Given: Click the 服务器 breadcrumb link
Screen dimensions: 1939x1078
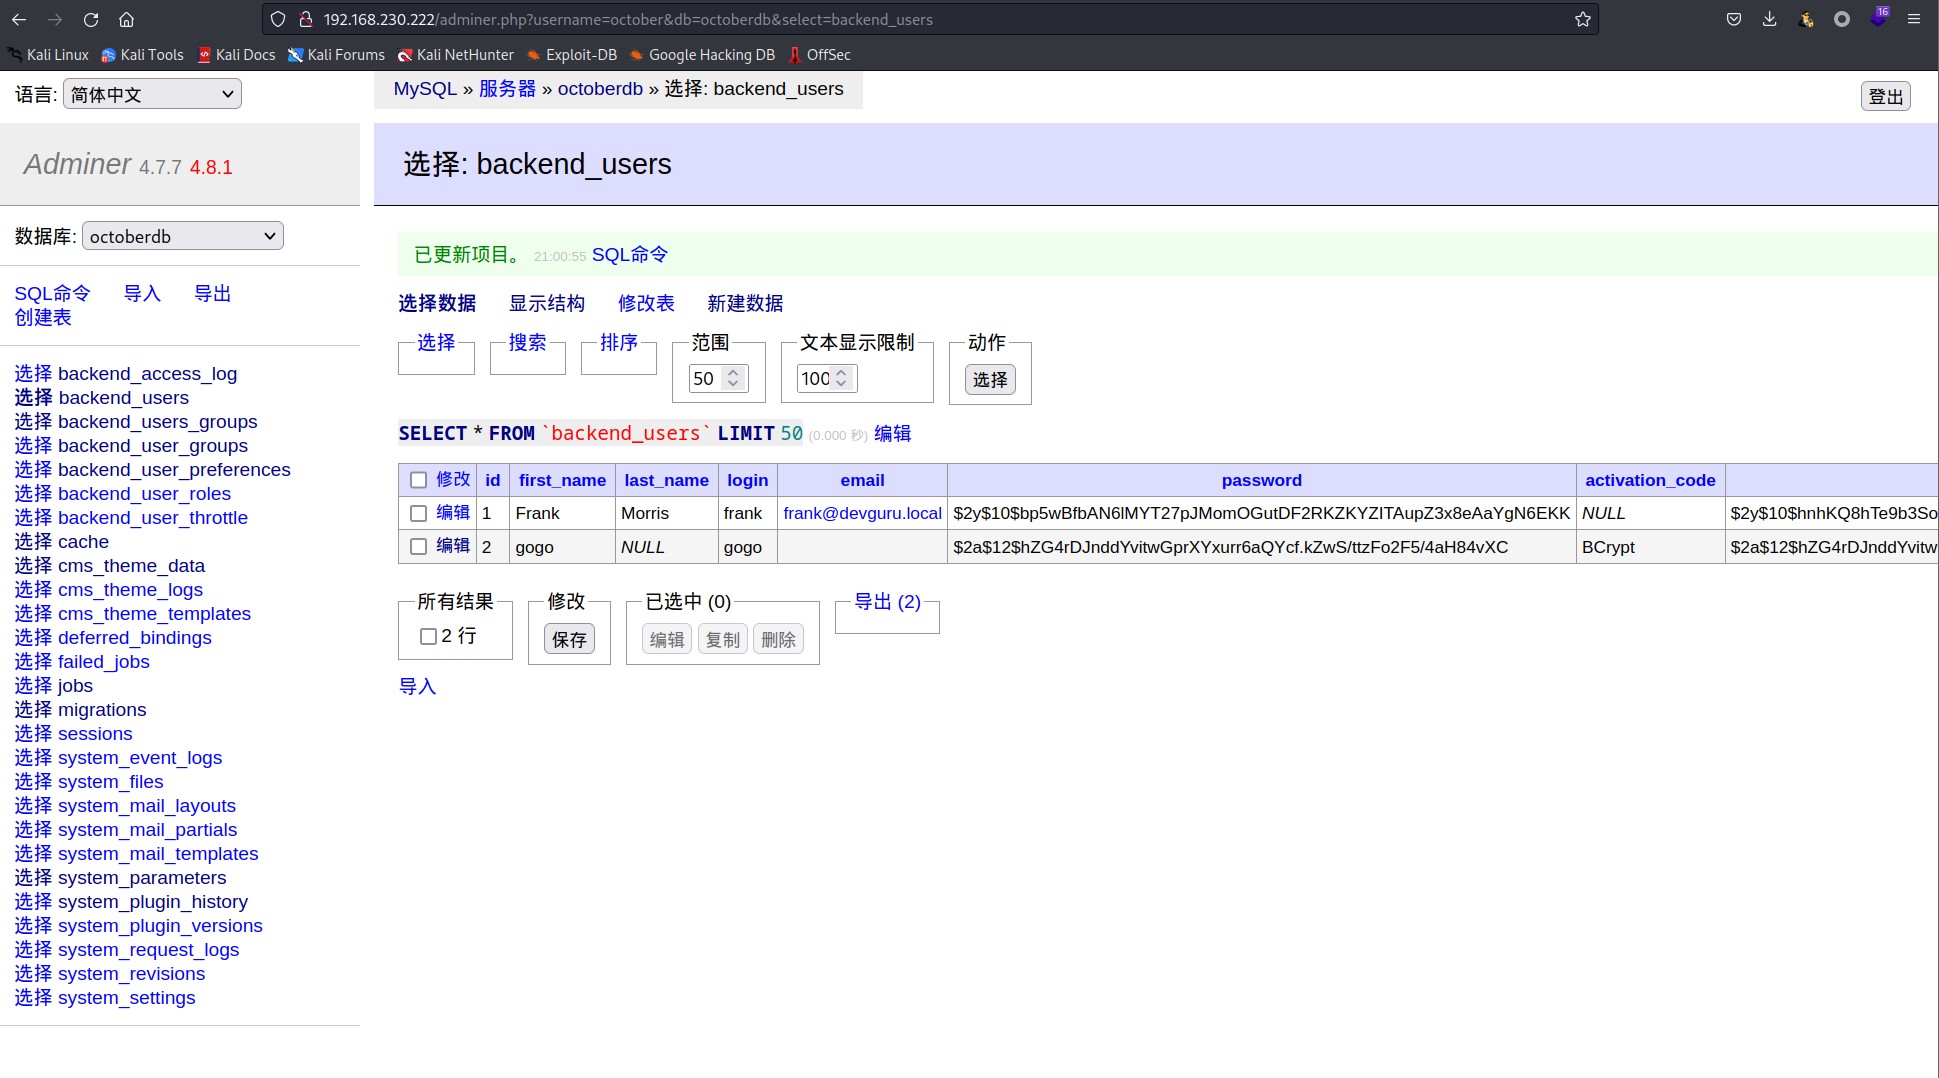Looking at the screenshot, I should tap(507, 89).
